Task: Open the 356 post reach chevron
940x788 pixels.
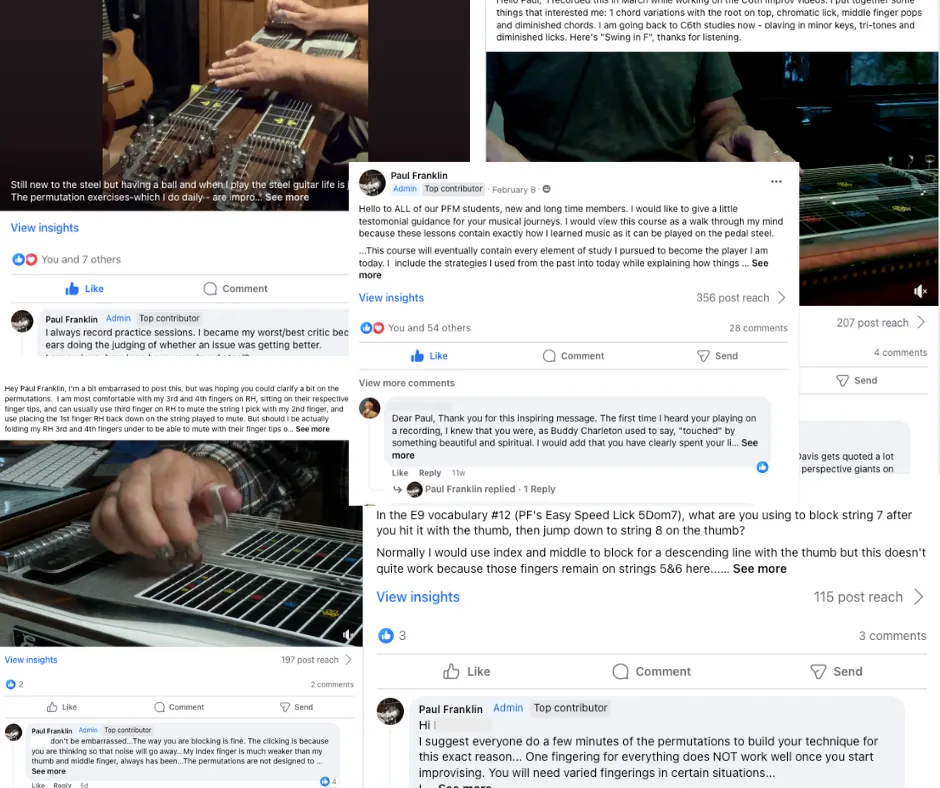Action: coord(782,298)
